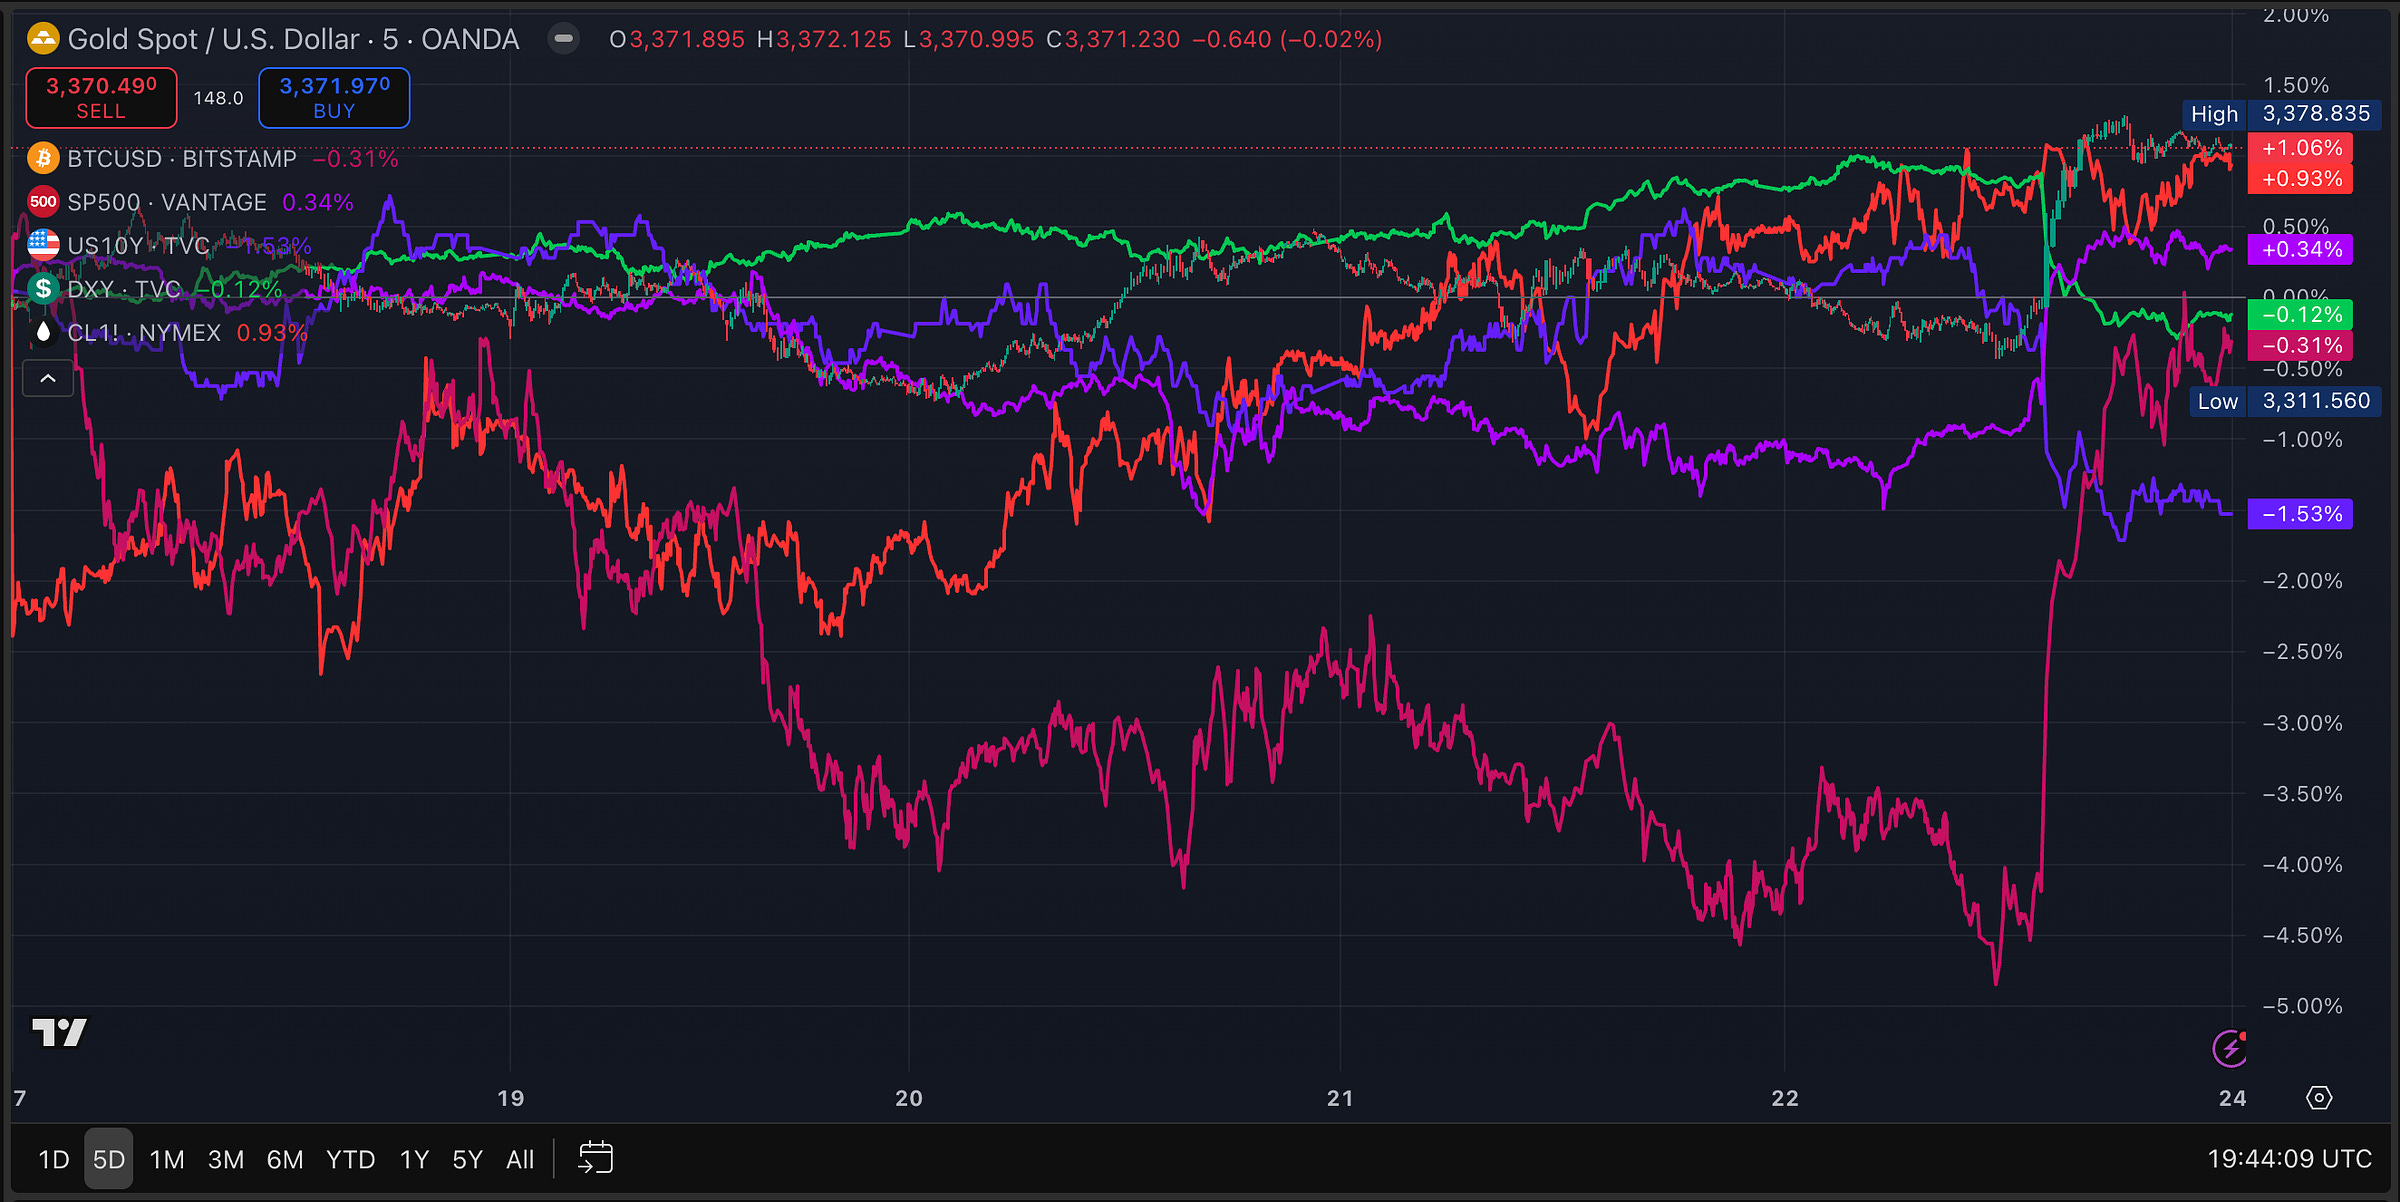Open chart settings gear icon
Screen dimensions: 2400x1202
click(2318, 1098)
